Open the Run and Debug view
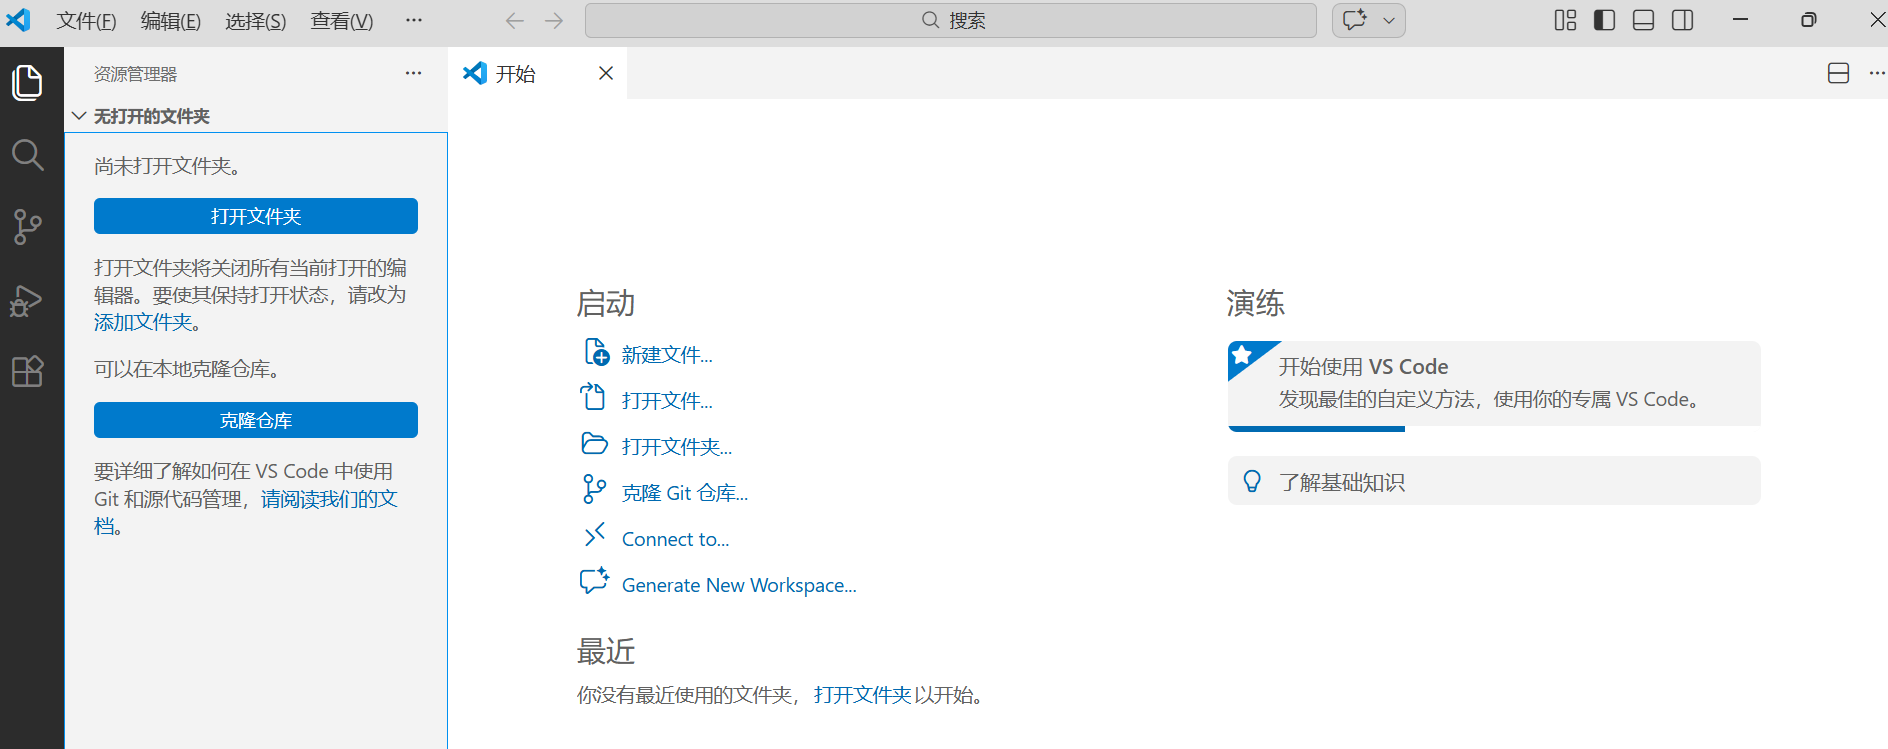Viewport: 1888px width, 749px height. [x=27, y=300]
